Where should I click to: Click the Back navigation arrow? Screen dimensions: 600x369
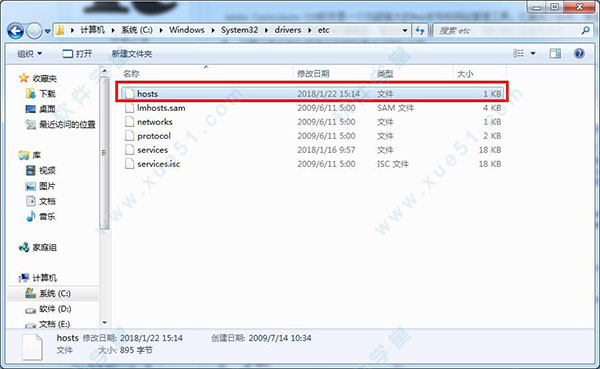[16, 31]
